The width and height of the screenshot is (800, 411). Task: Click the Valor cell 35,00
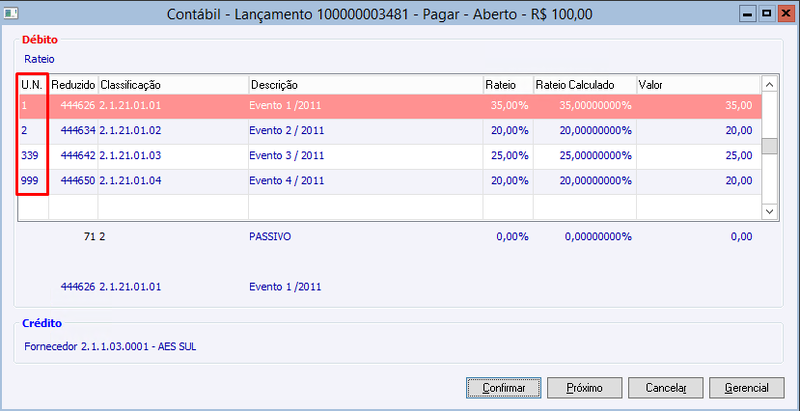pyautogui.click(x=698, y=106)
